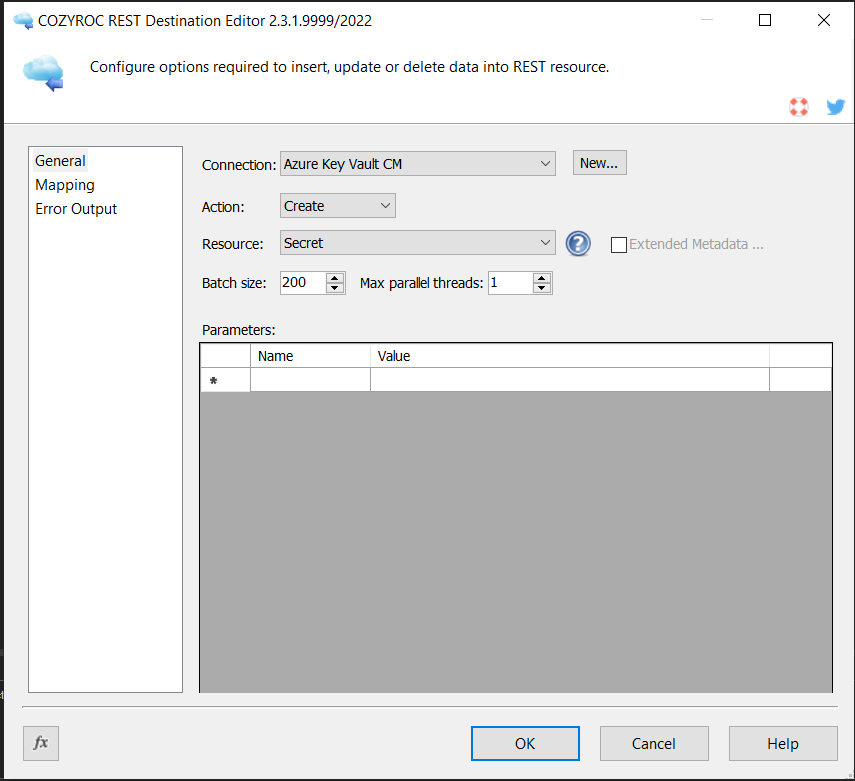855x781 pixels.
Task: Click the COZYROC cloud icon in title bar
Action: click(22, 20)
